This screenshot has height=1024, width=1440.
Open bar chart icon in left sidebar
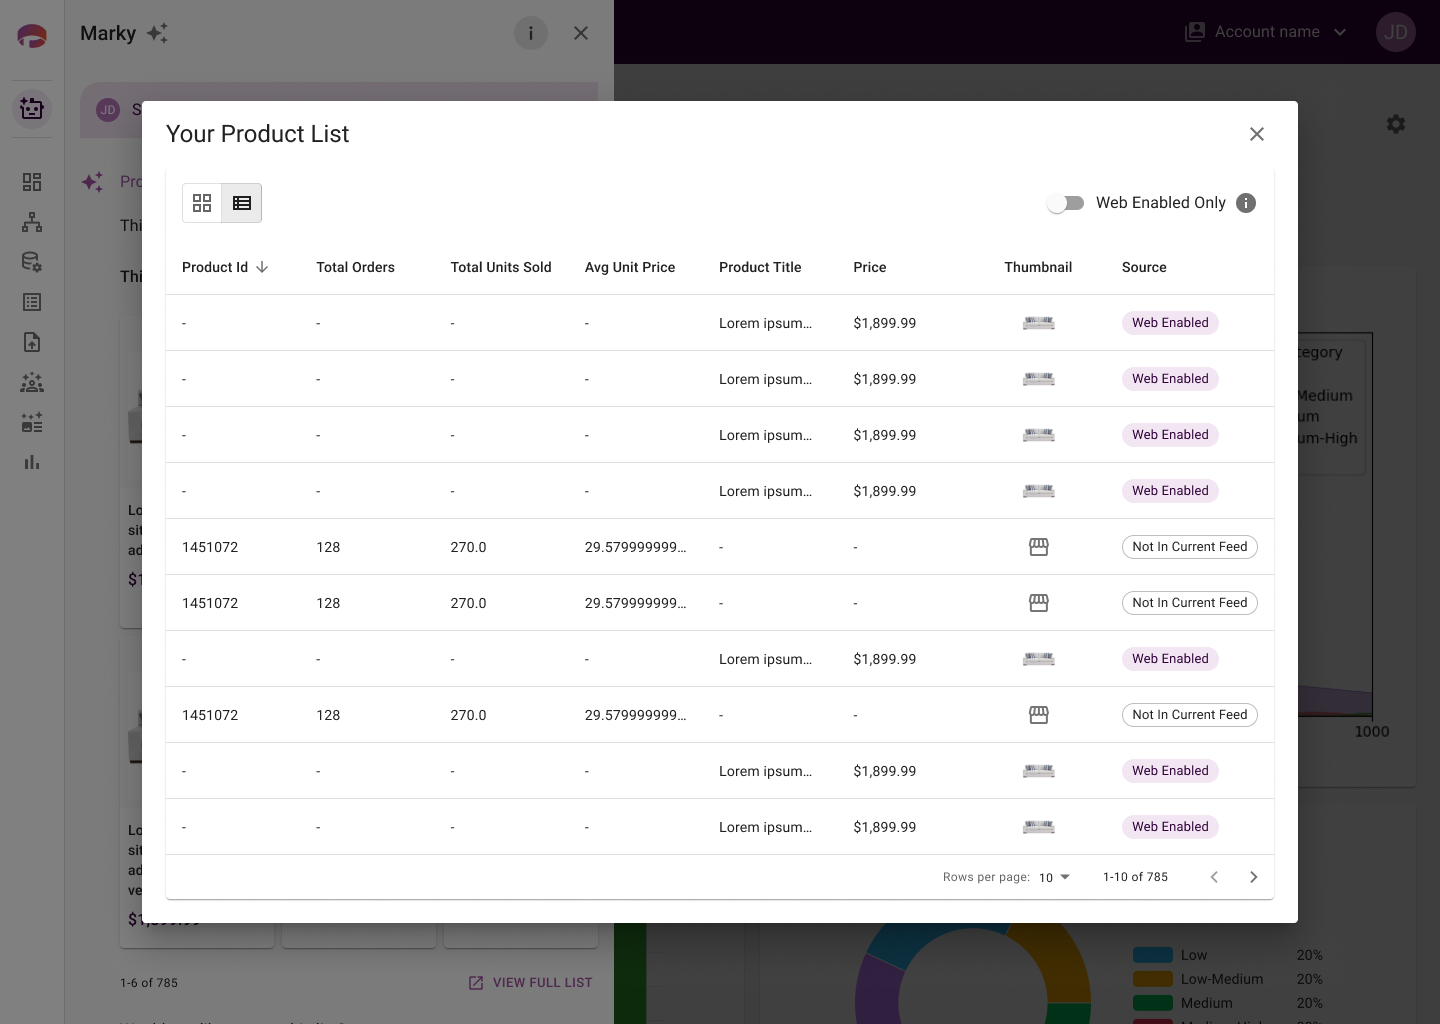(x=32, y=462)
